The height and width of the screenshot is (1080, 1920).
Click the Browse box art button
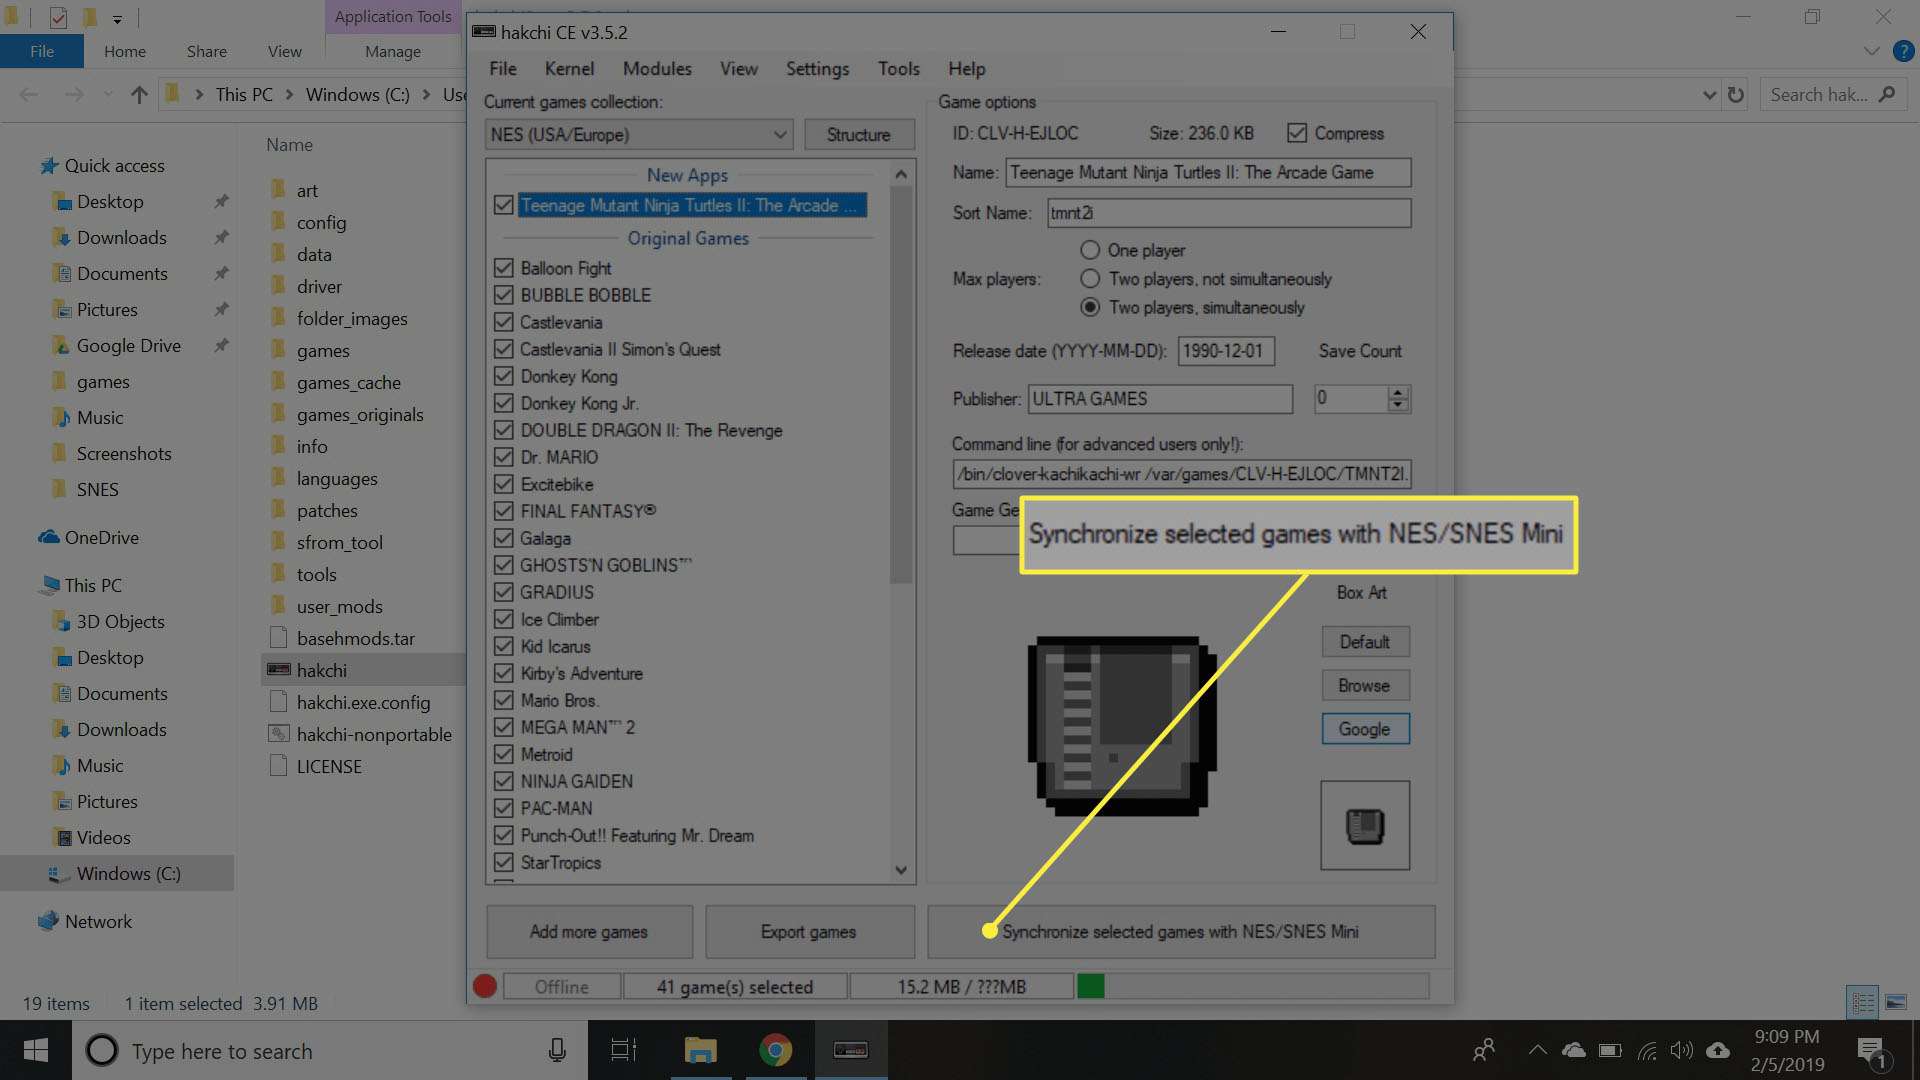click(1365, 685)
